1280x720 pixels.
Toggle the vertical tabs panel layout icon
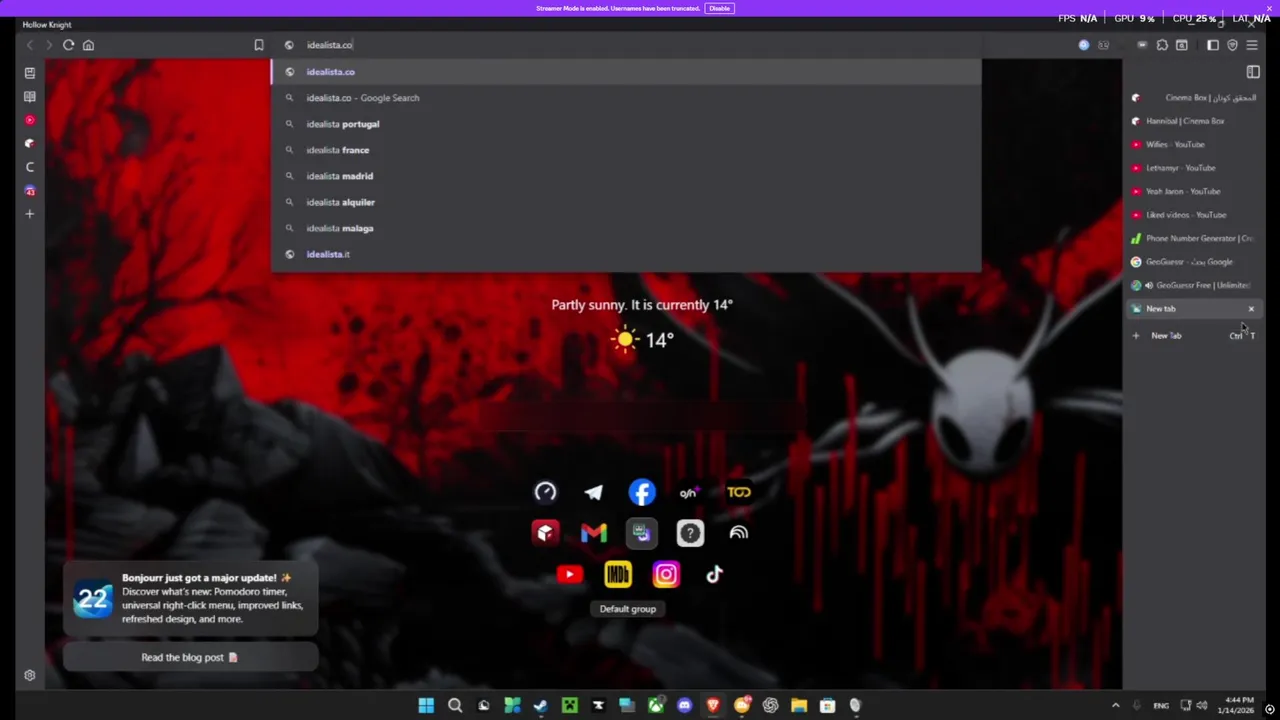(1253, 72)
